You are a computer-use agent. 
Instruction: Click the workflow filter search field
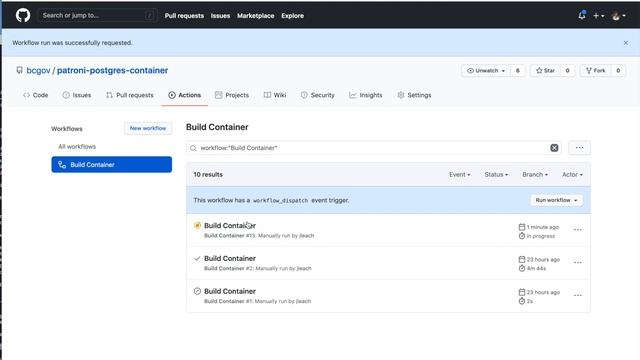point(373,148)
